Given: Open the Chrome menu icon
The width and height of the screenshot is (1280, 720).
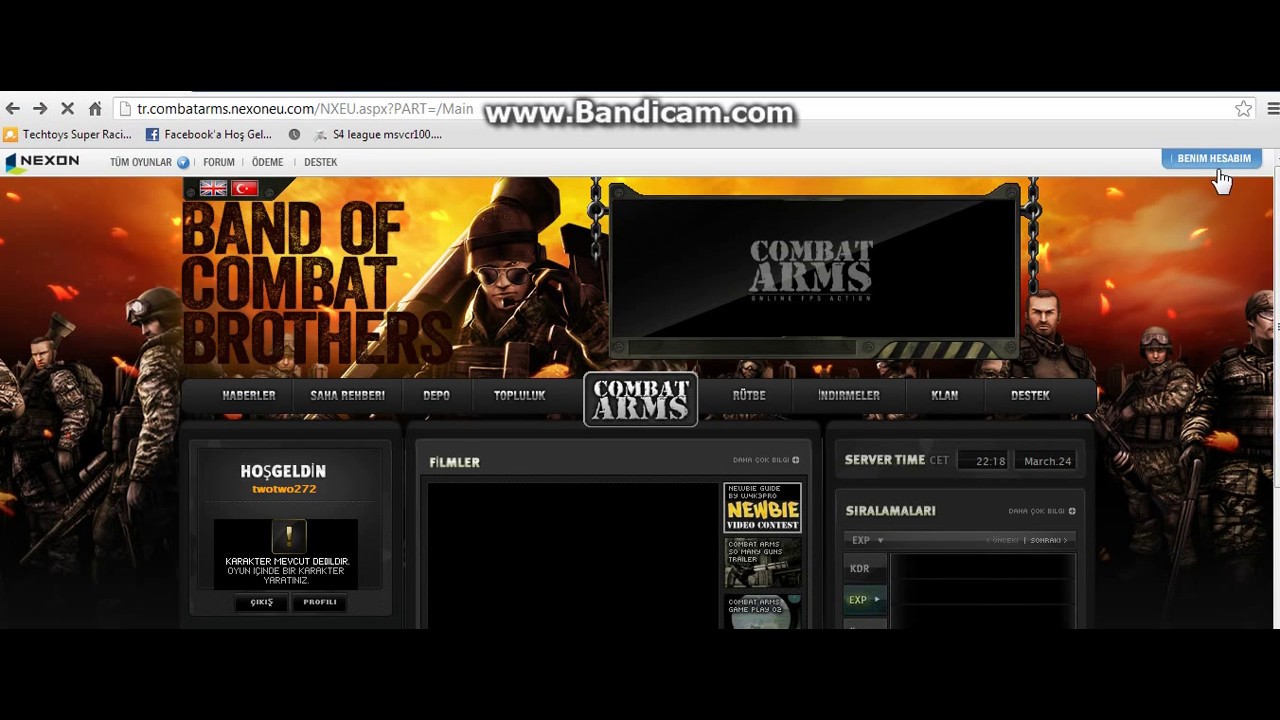Looking at the screenshot, I should (1272, 109).
